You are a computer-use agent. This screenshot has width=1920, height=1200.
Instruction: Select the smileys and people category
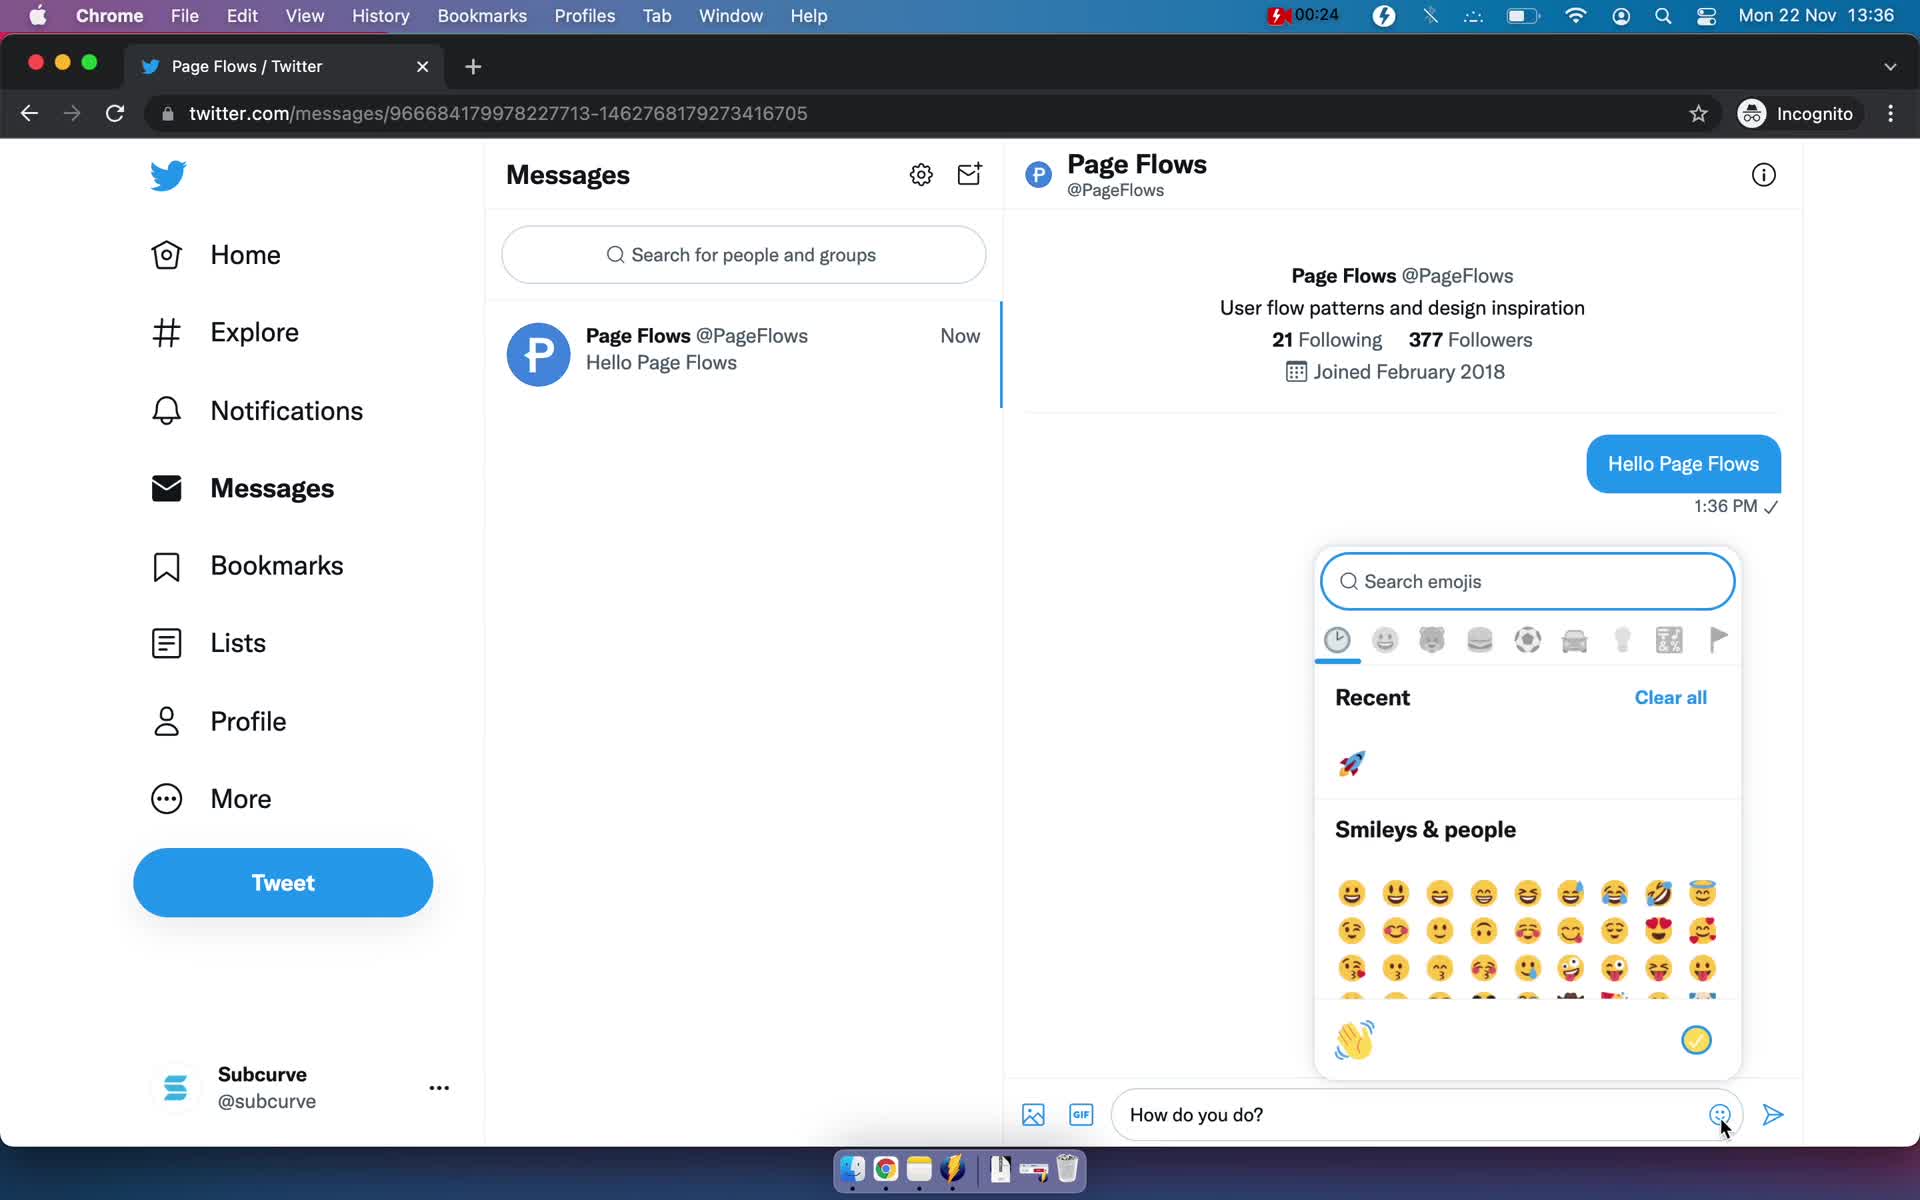[1384, 639]
